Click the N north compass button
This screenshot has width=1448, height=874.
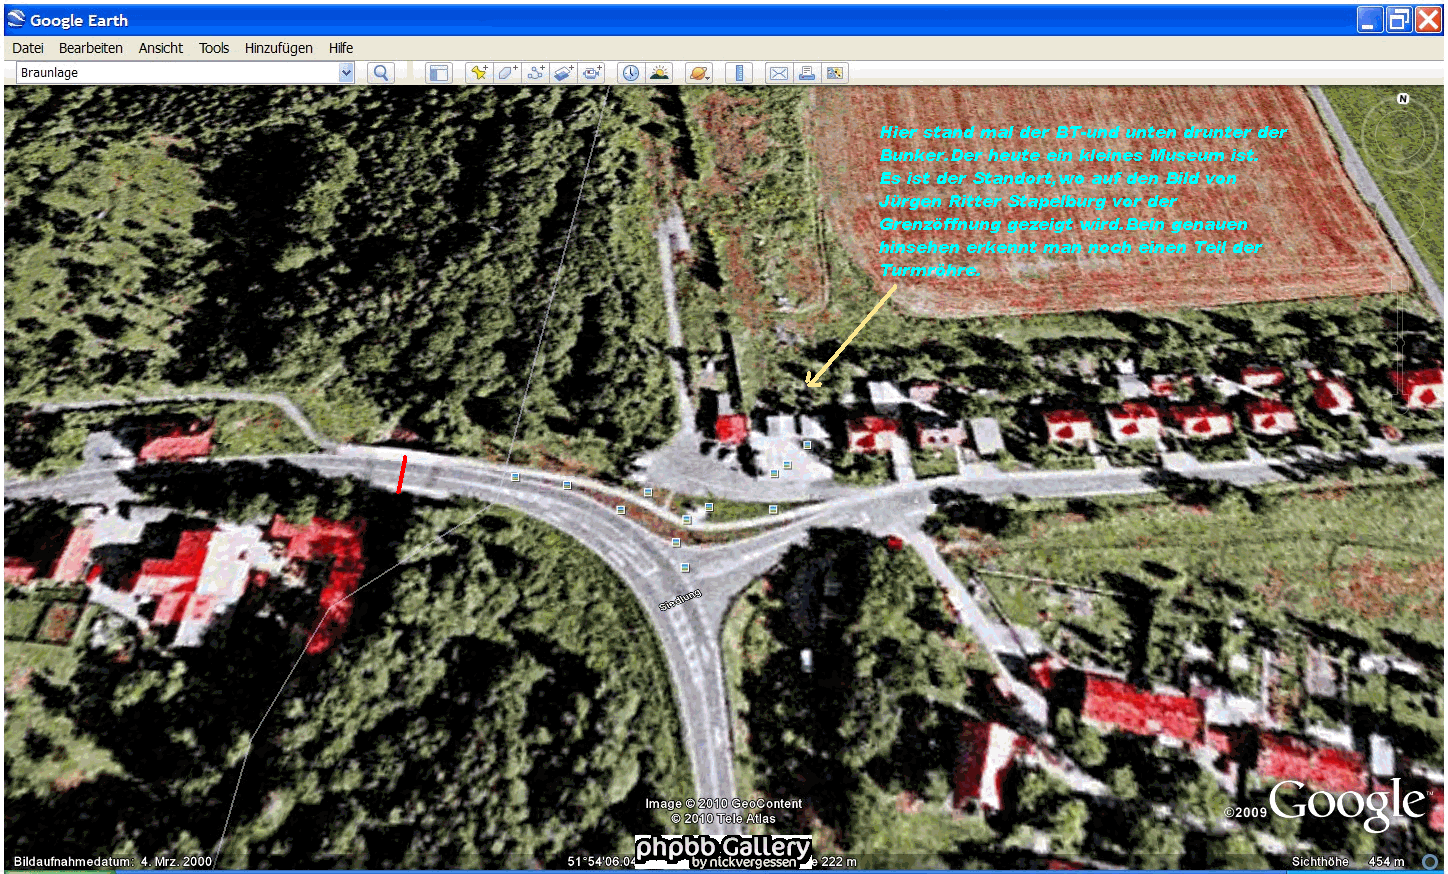coord(1402,99)
